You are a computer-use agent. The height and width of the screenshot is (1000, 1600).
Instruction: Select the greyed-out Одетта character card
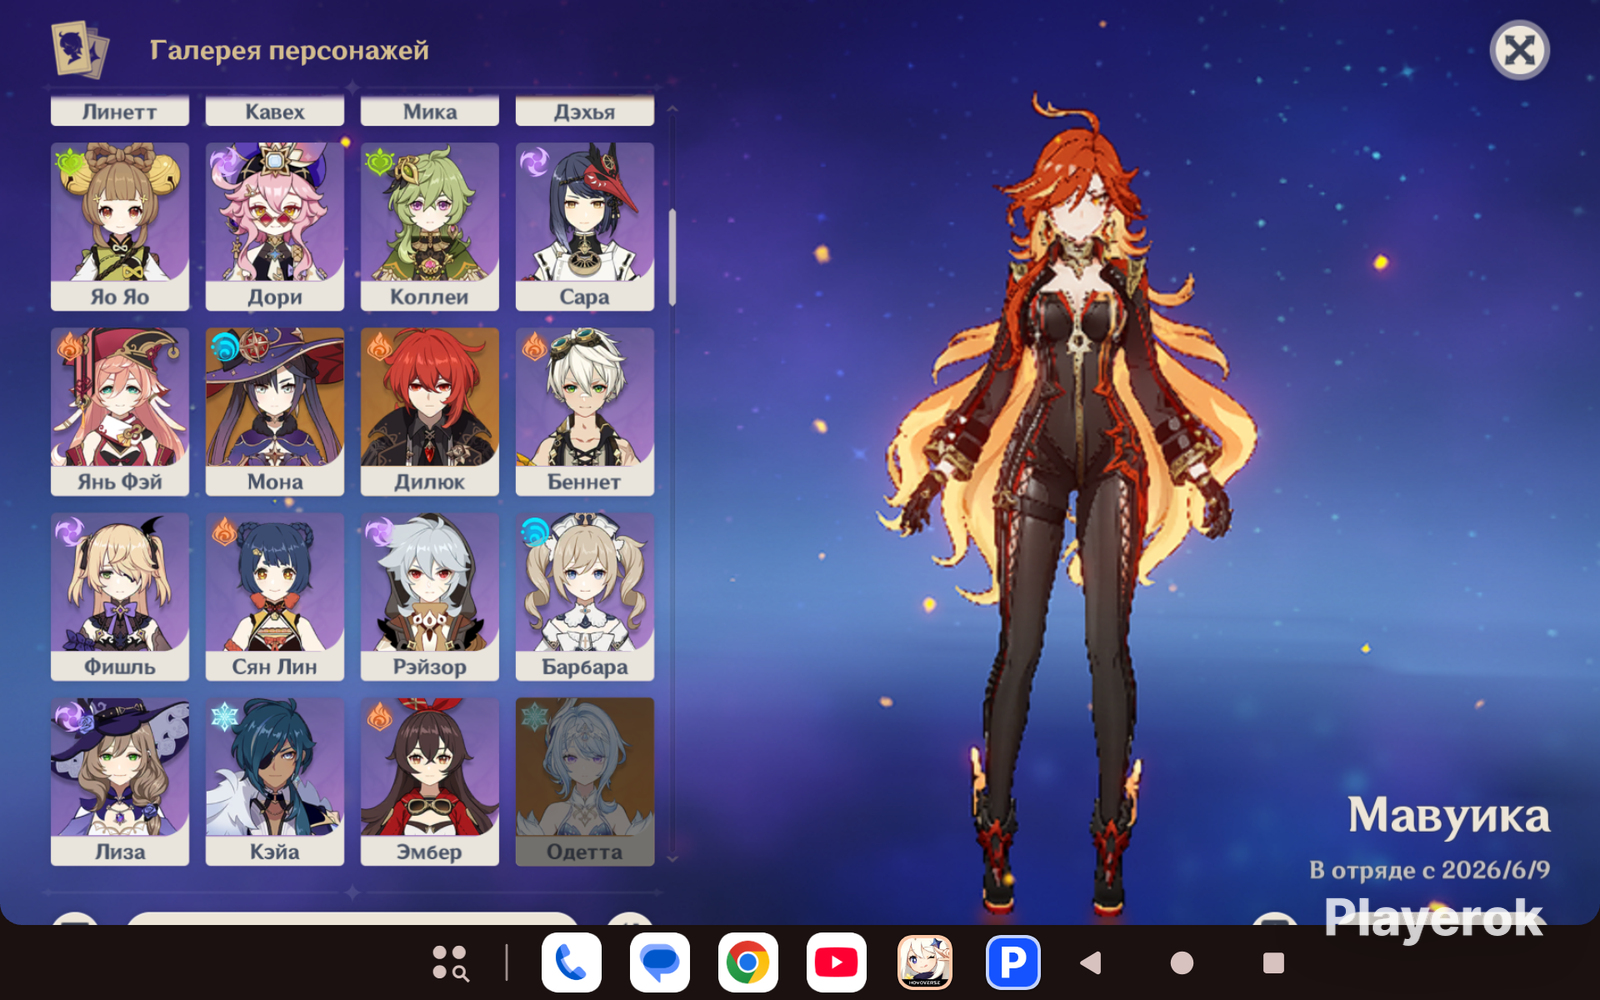tap(585, 782)
